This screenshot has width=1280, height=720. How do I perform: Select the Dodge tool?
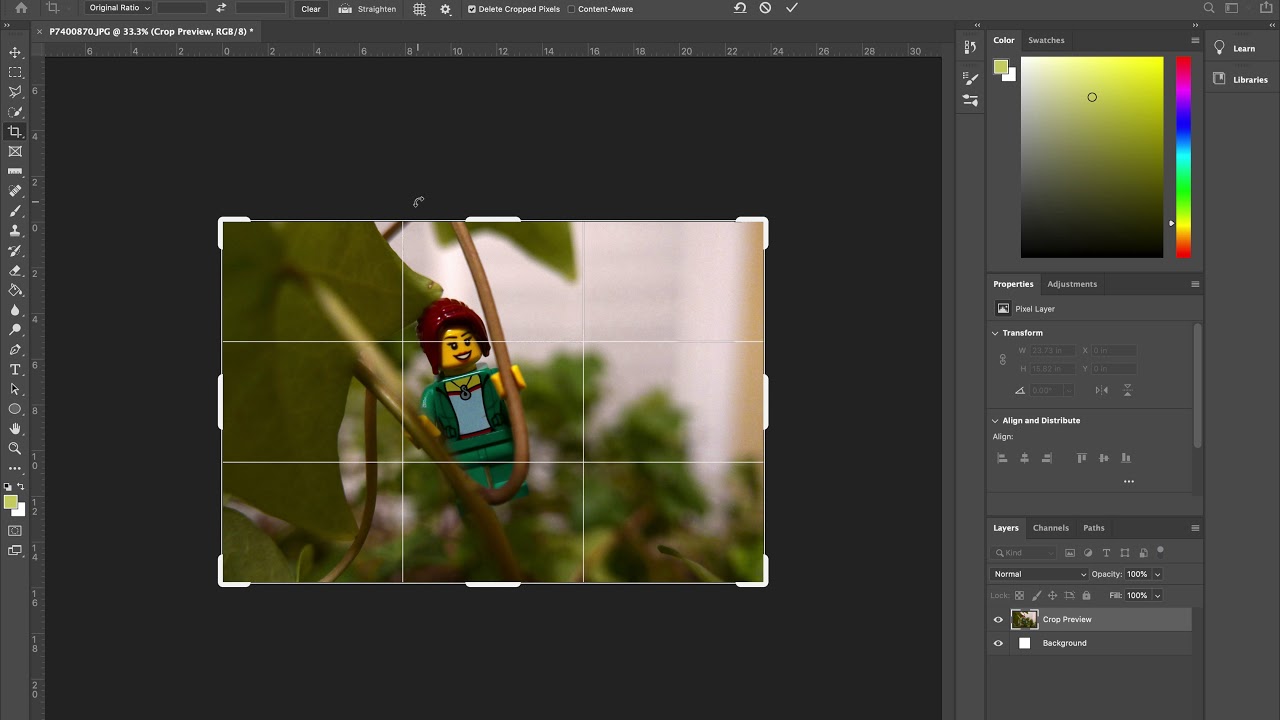pyautogui.click(x=15, y=330)
